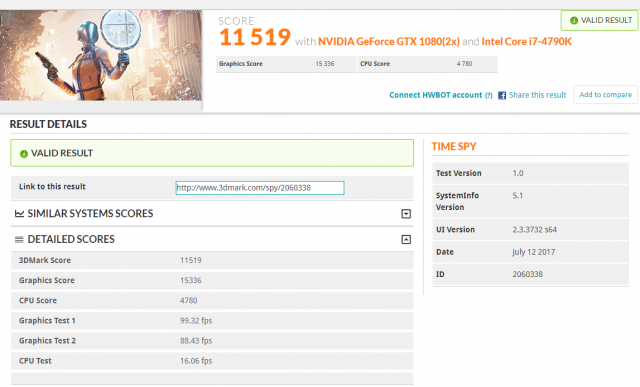Click the green info icon in top VALID RESULT badge
This screenshot has height=387, width=640.
574,20
